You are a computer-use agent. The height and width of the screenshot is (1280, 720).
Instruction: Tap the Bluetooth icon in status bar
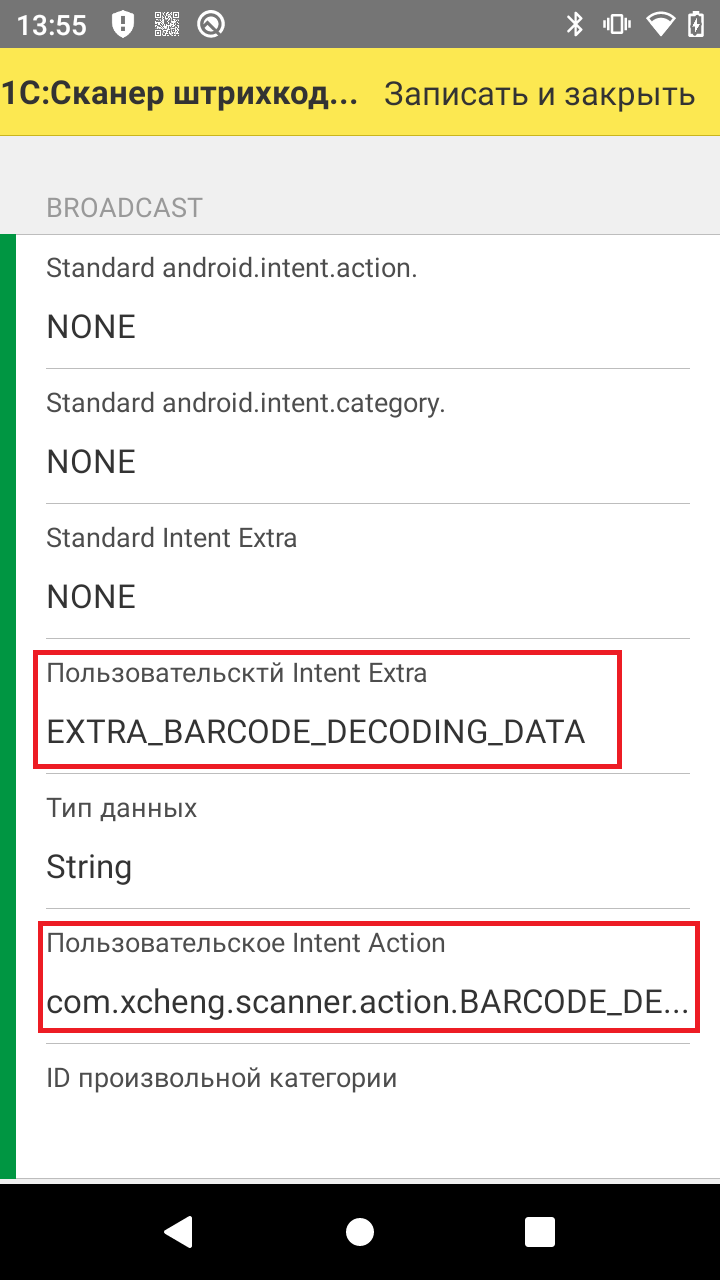(x=575, y=25)
